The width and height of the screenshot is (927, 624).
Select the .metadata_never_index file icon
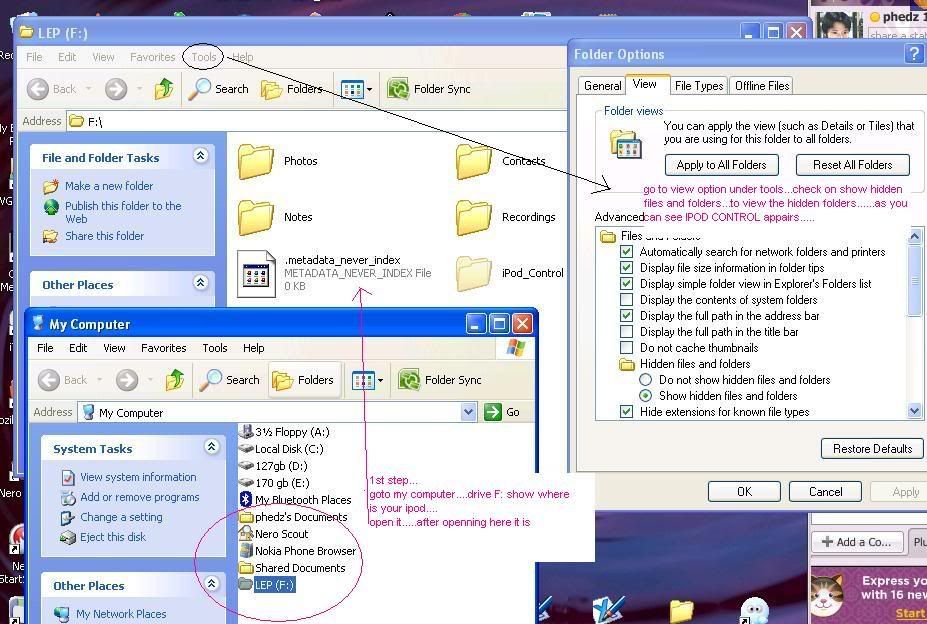[x=256, y=273]
